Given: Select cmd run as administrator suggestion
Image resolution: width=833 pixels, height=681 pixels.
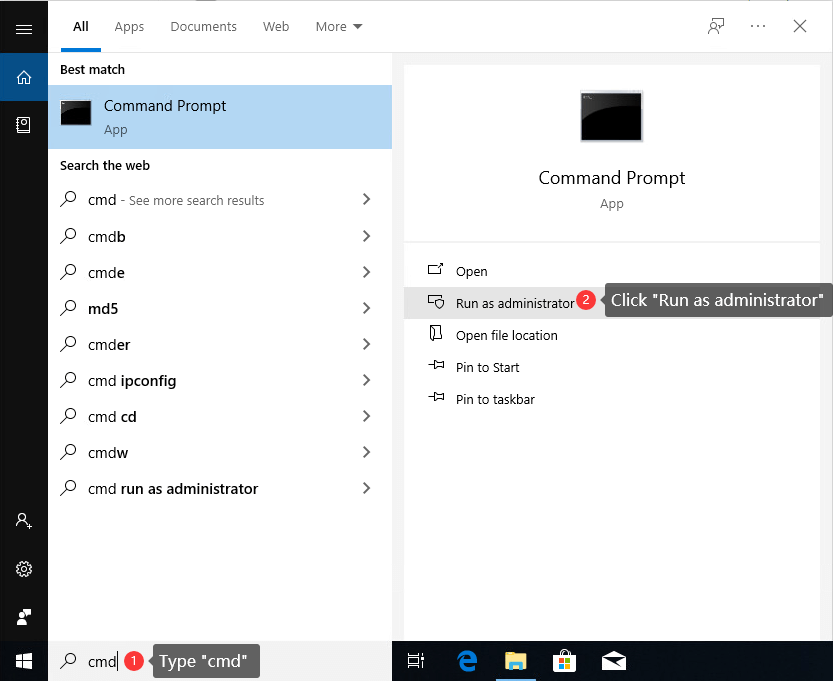Looking at the screenshot, I should 220,489.
